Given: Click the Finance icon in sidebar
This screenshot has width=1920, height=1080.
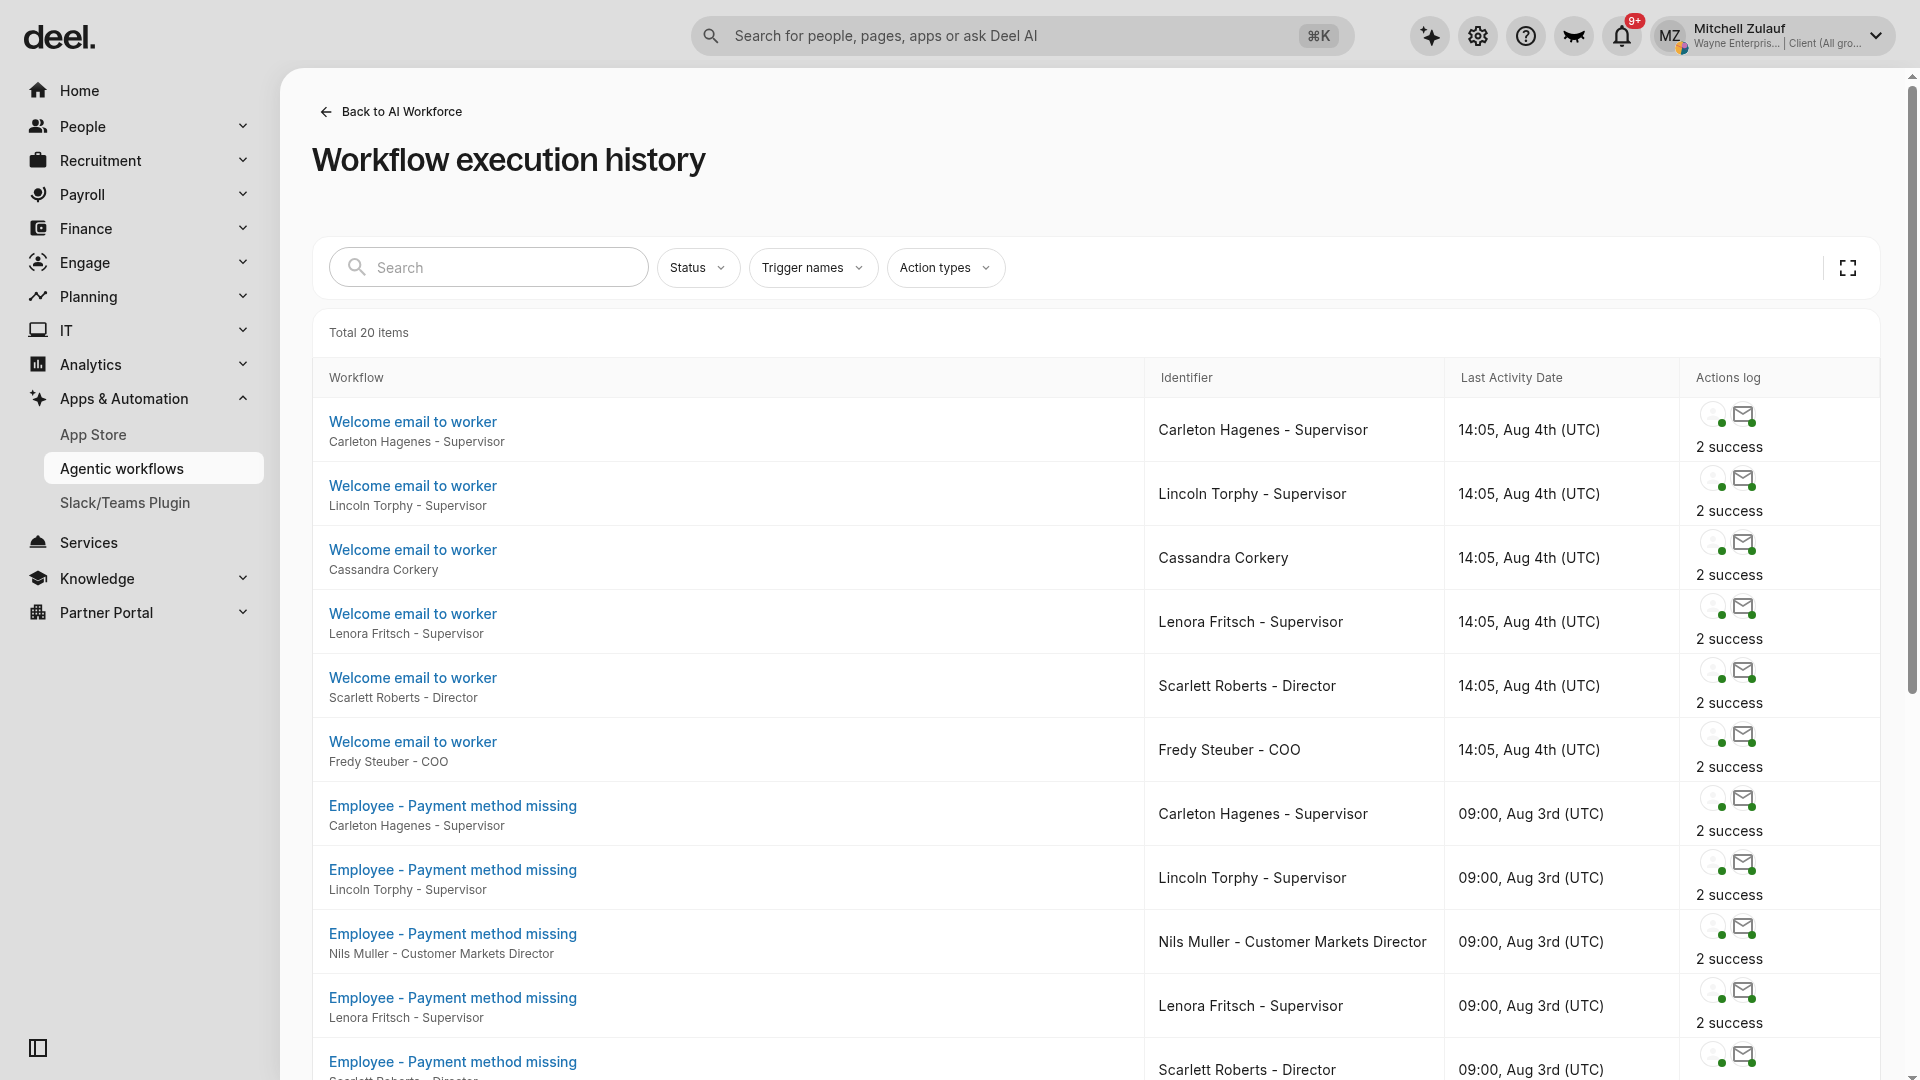Looking at the screenshot, I should 38,229.
